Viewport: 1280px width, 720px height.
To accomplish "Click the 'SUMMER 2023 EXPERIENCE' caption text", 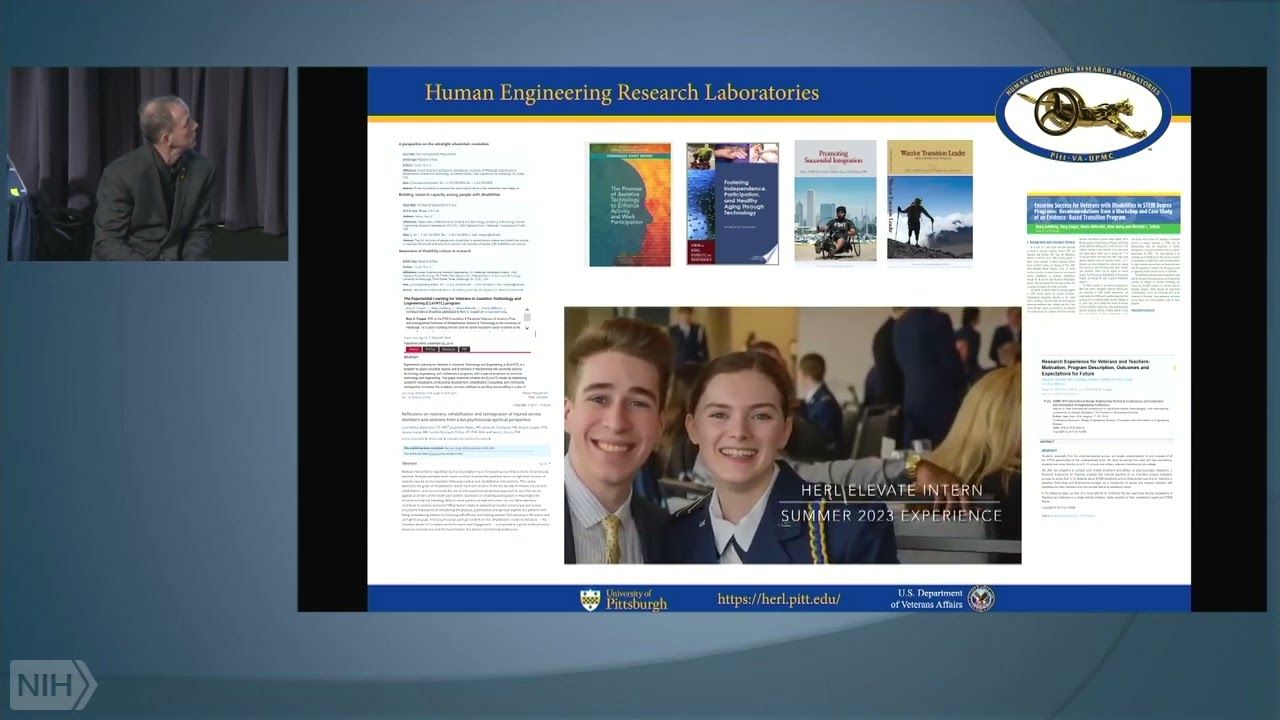I will coord(891,516).
